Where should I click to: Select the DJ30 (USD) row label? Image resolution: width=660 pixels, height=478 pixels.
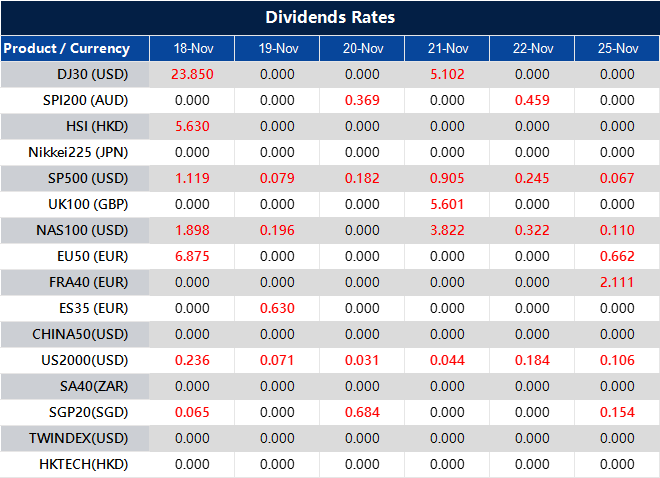[93, 74]
